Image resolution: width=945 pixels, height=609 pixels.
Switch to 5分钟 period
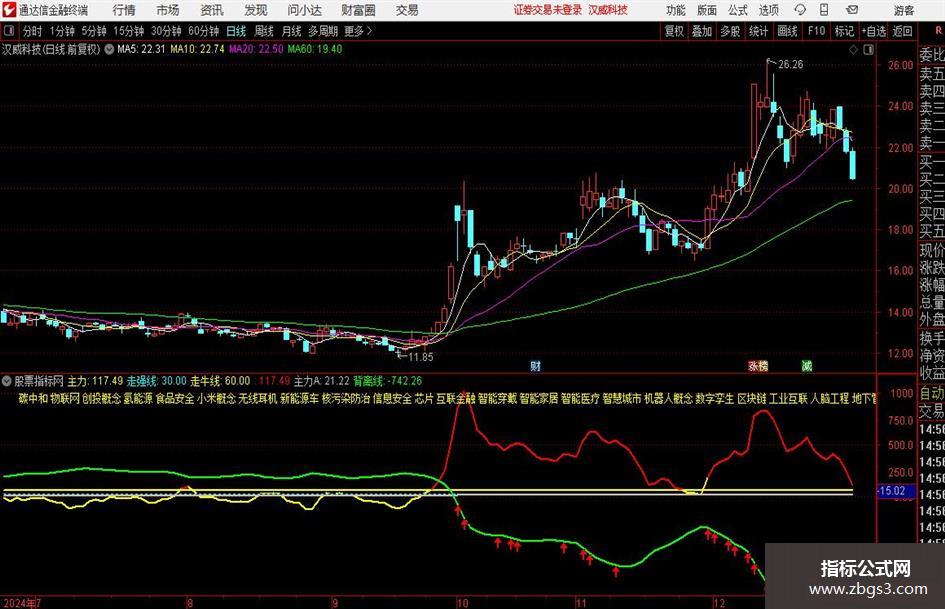pyautogui.click(x=93, y=31)
